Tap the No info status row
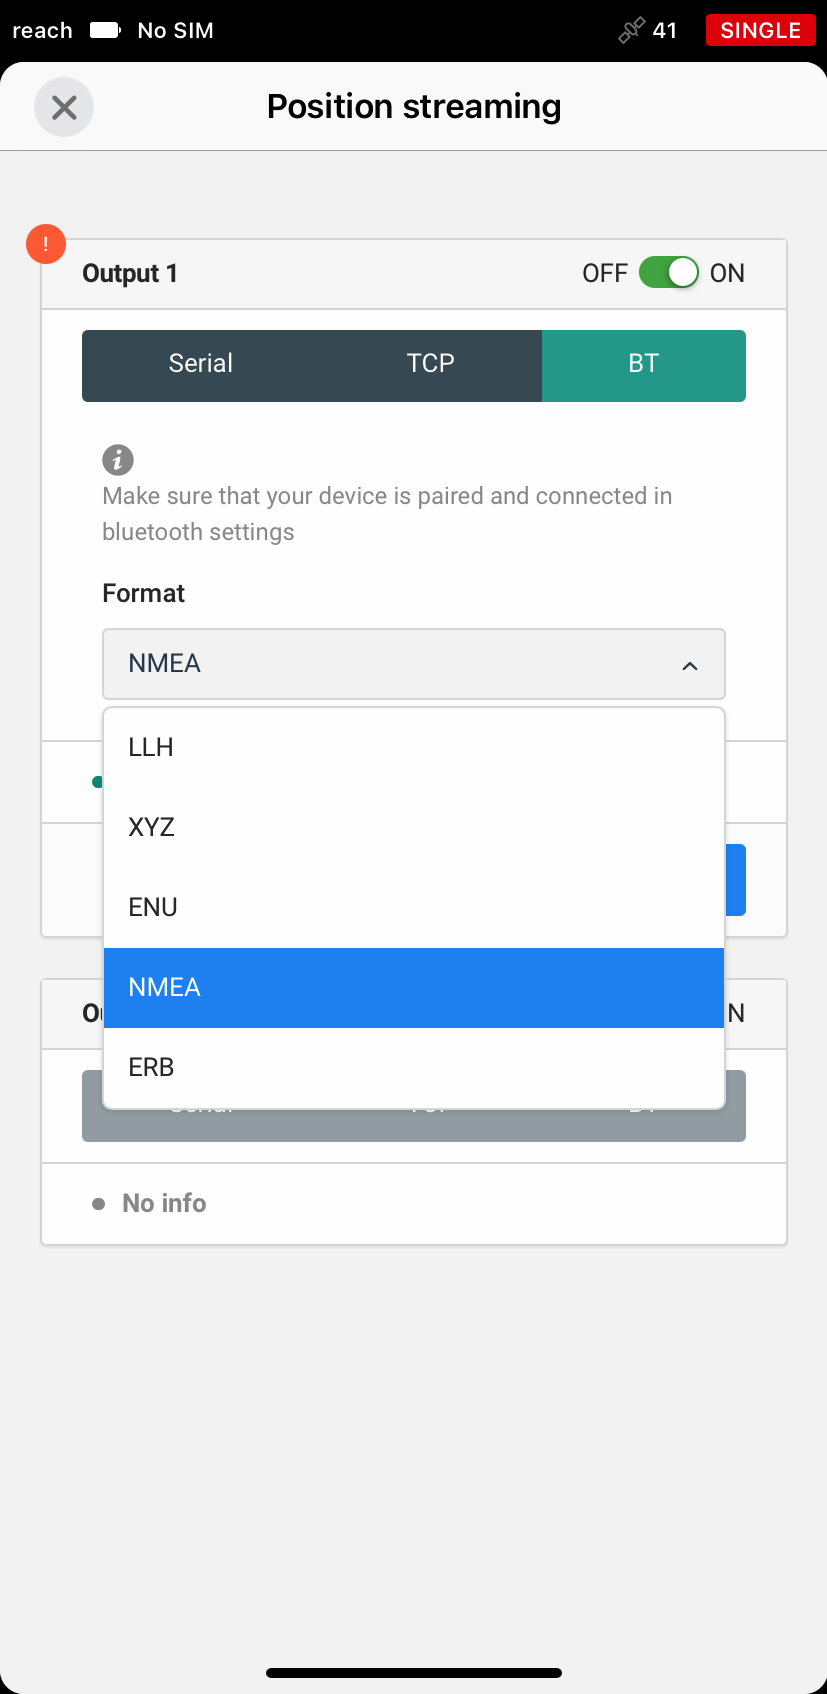The image size is (827, 1694). click(414, 1204)
